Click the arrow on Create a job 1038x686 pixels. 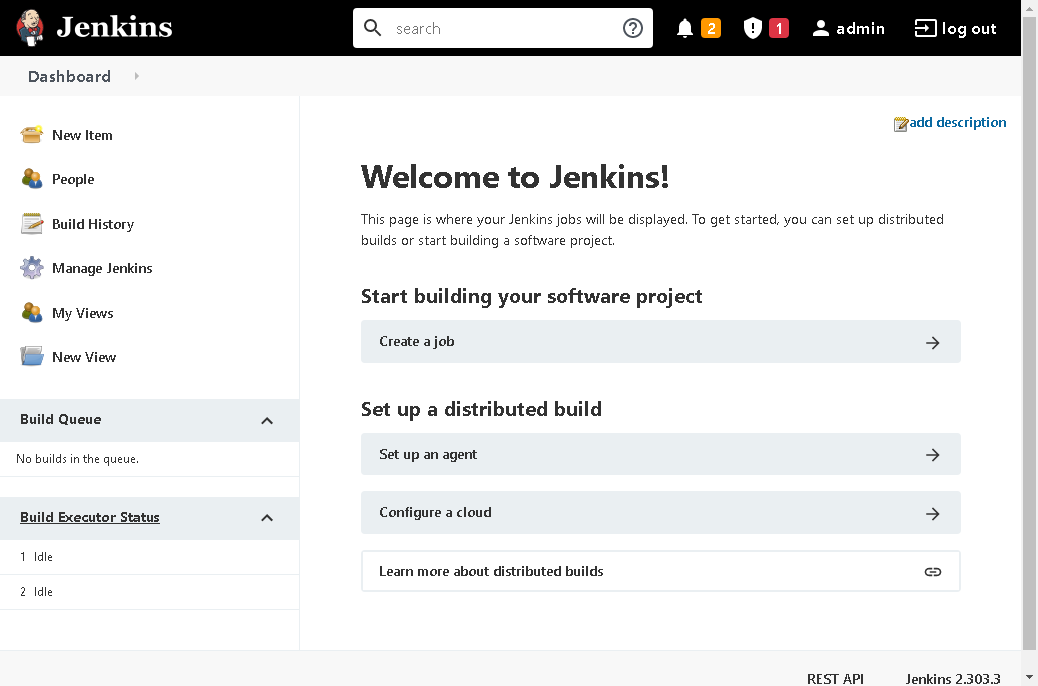(933, 342)
